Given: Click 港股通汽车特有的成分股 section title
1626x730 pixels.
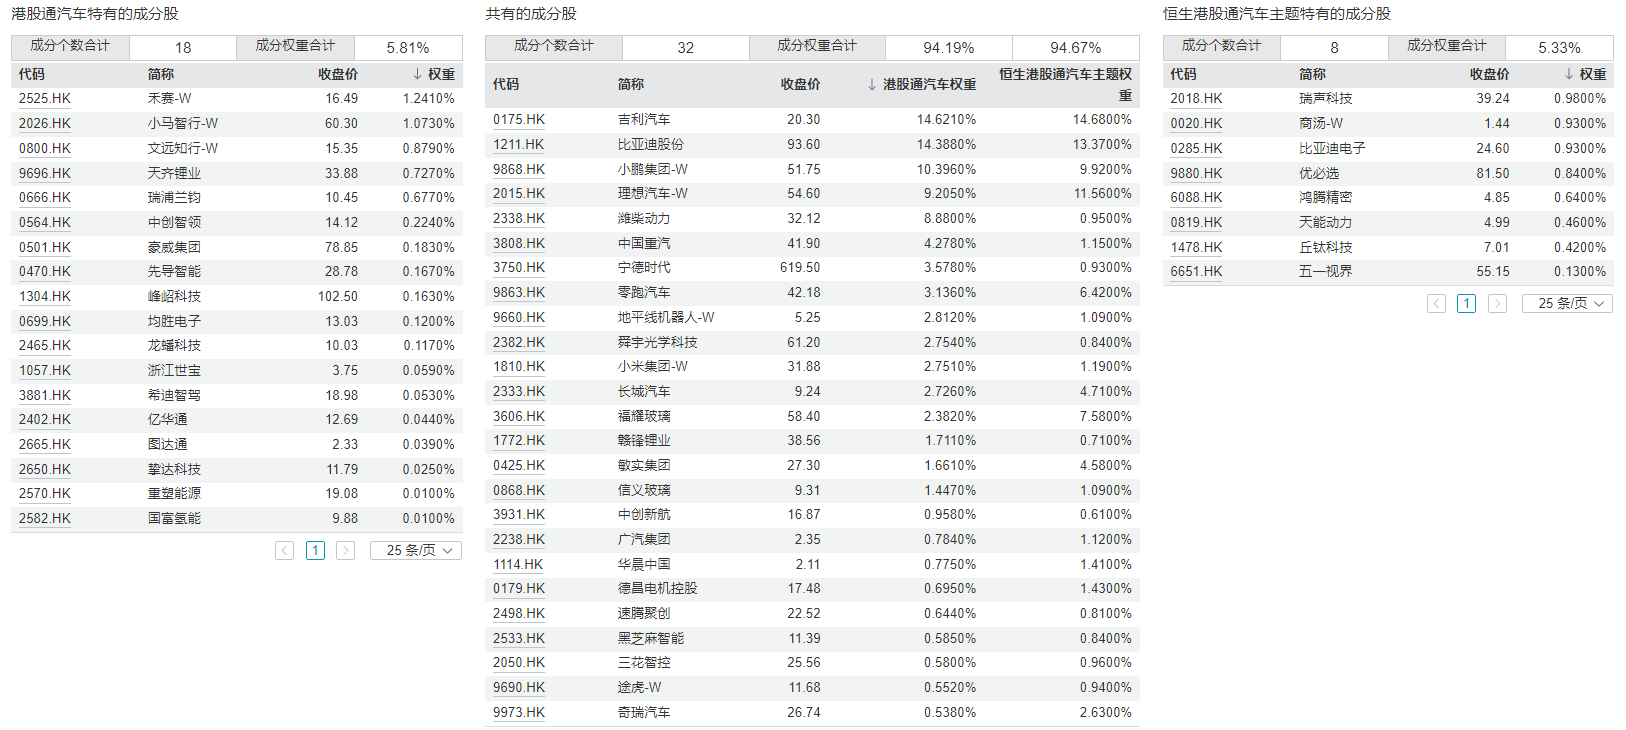Looking at the screenshot, I should click(95, 14).
